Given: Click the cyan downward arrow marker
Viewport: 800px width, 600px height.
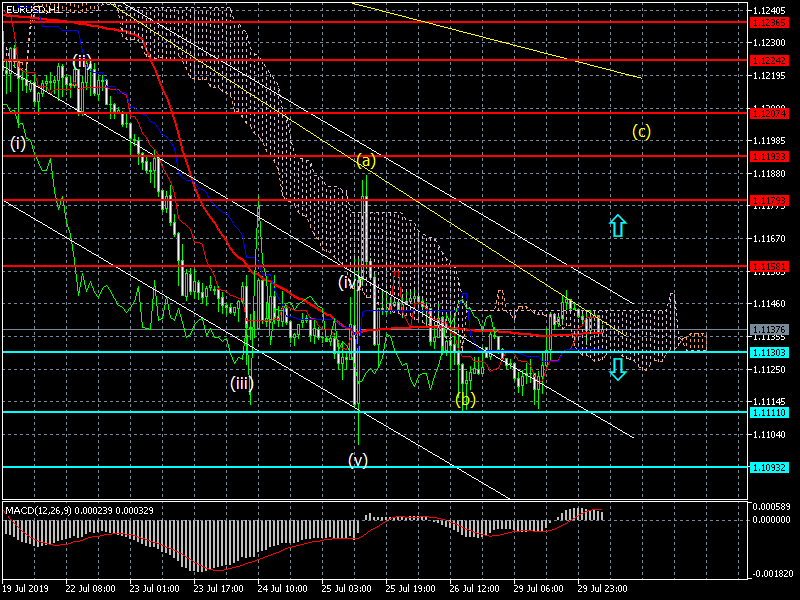Looking at the screenshot, I should pos(618,369).
